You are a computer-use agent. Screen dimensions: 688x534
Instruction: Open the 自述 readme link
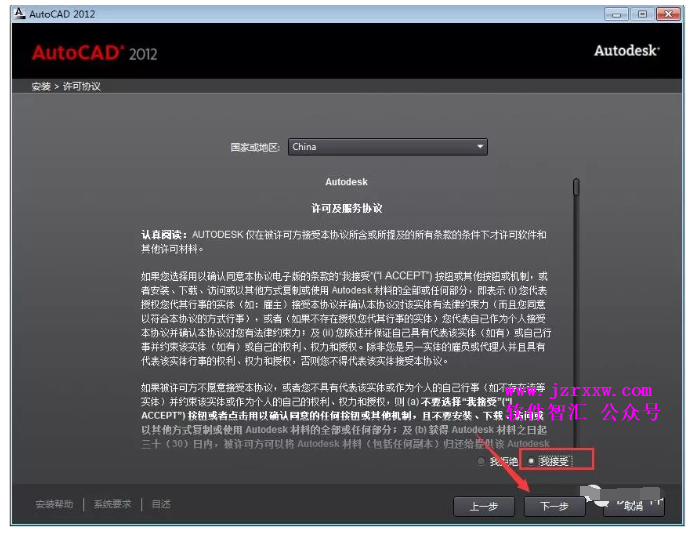(161, 504)
